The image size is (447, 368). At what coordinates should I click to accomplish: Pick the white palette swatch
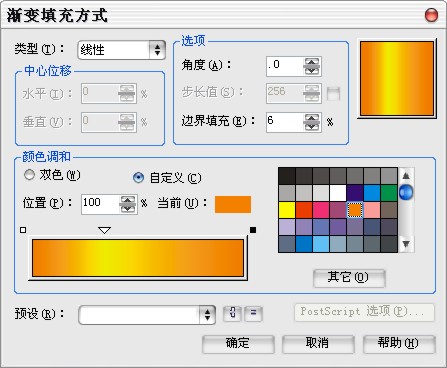pos(338,193)
